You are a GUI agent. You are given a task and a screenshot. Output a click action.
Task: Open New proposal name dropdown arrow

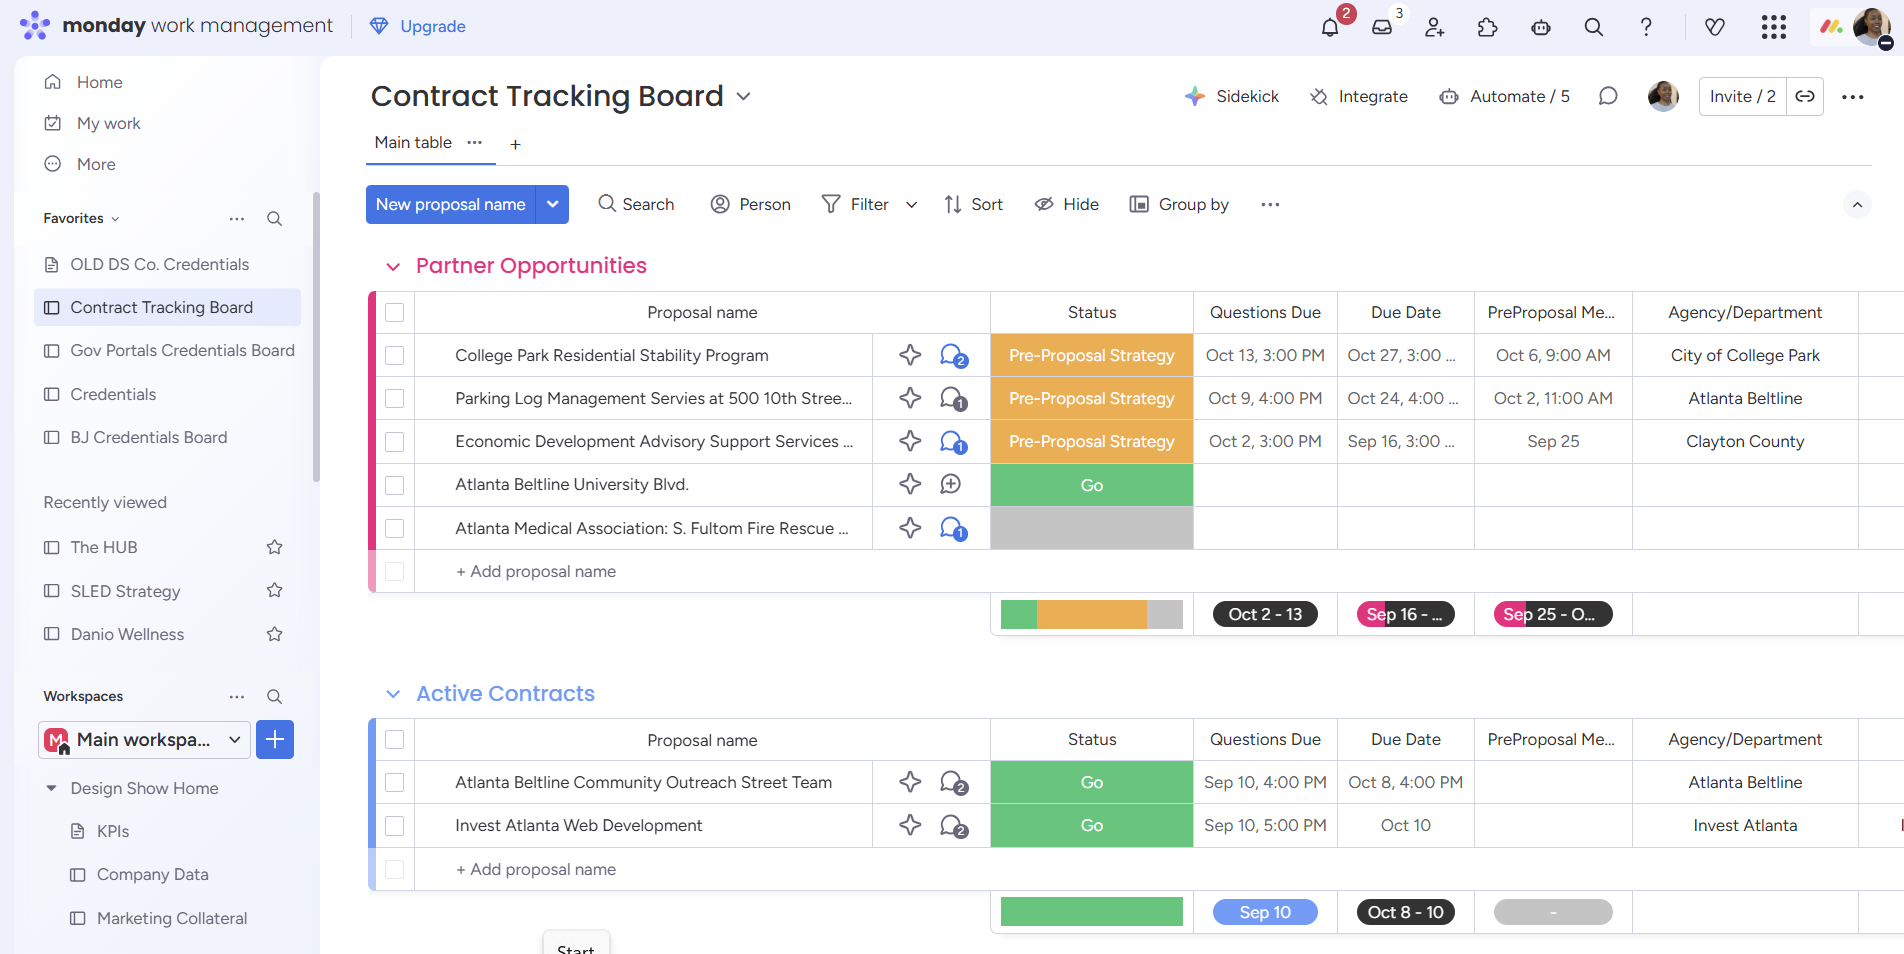coord(553,204)
